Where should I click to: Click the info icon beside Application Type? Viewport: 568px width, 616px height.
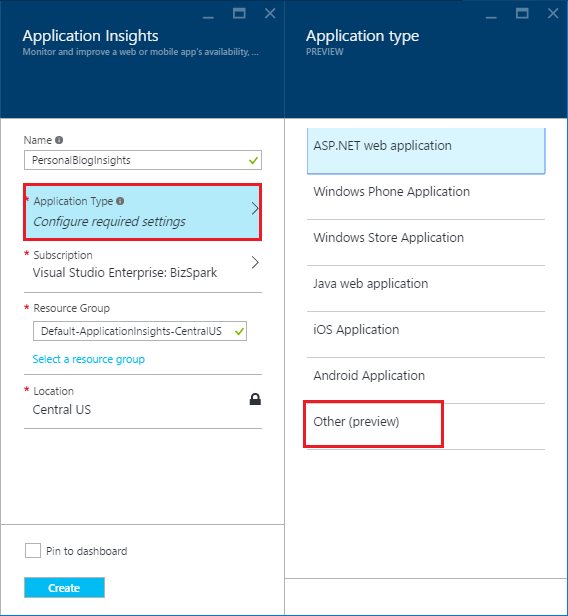tap(120, 201)
